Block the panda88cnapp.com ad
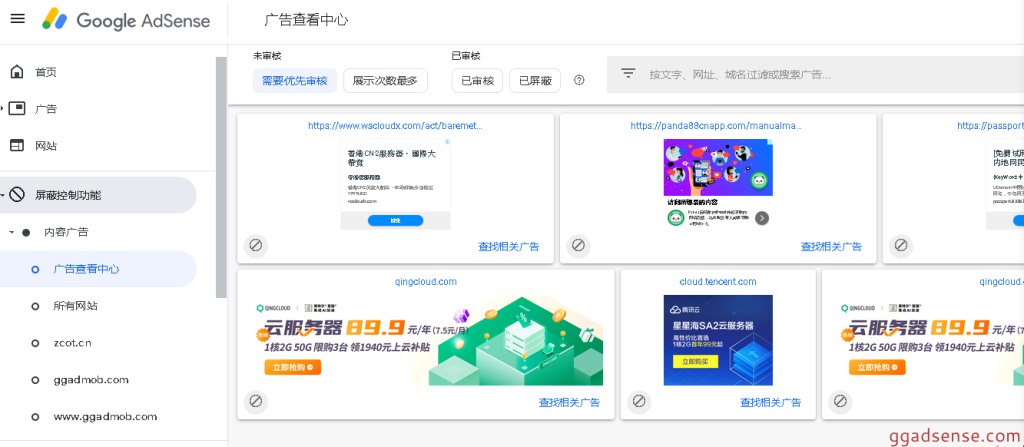 (x=578, y=246)
